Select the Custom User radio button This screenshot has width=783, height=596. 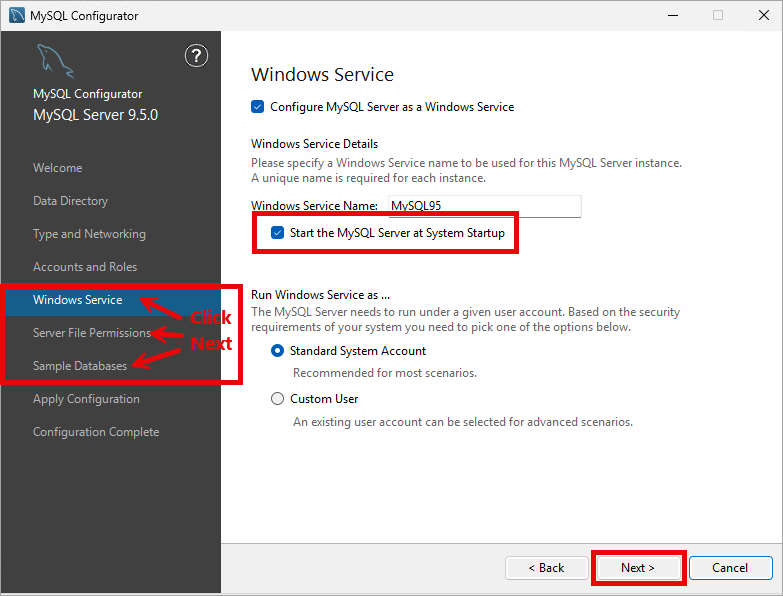(278, 399)
